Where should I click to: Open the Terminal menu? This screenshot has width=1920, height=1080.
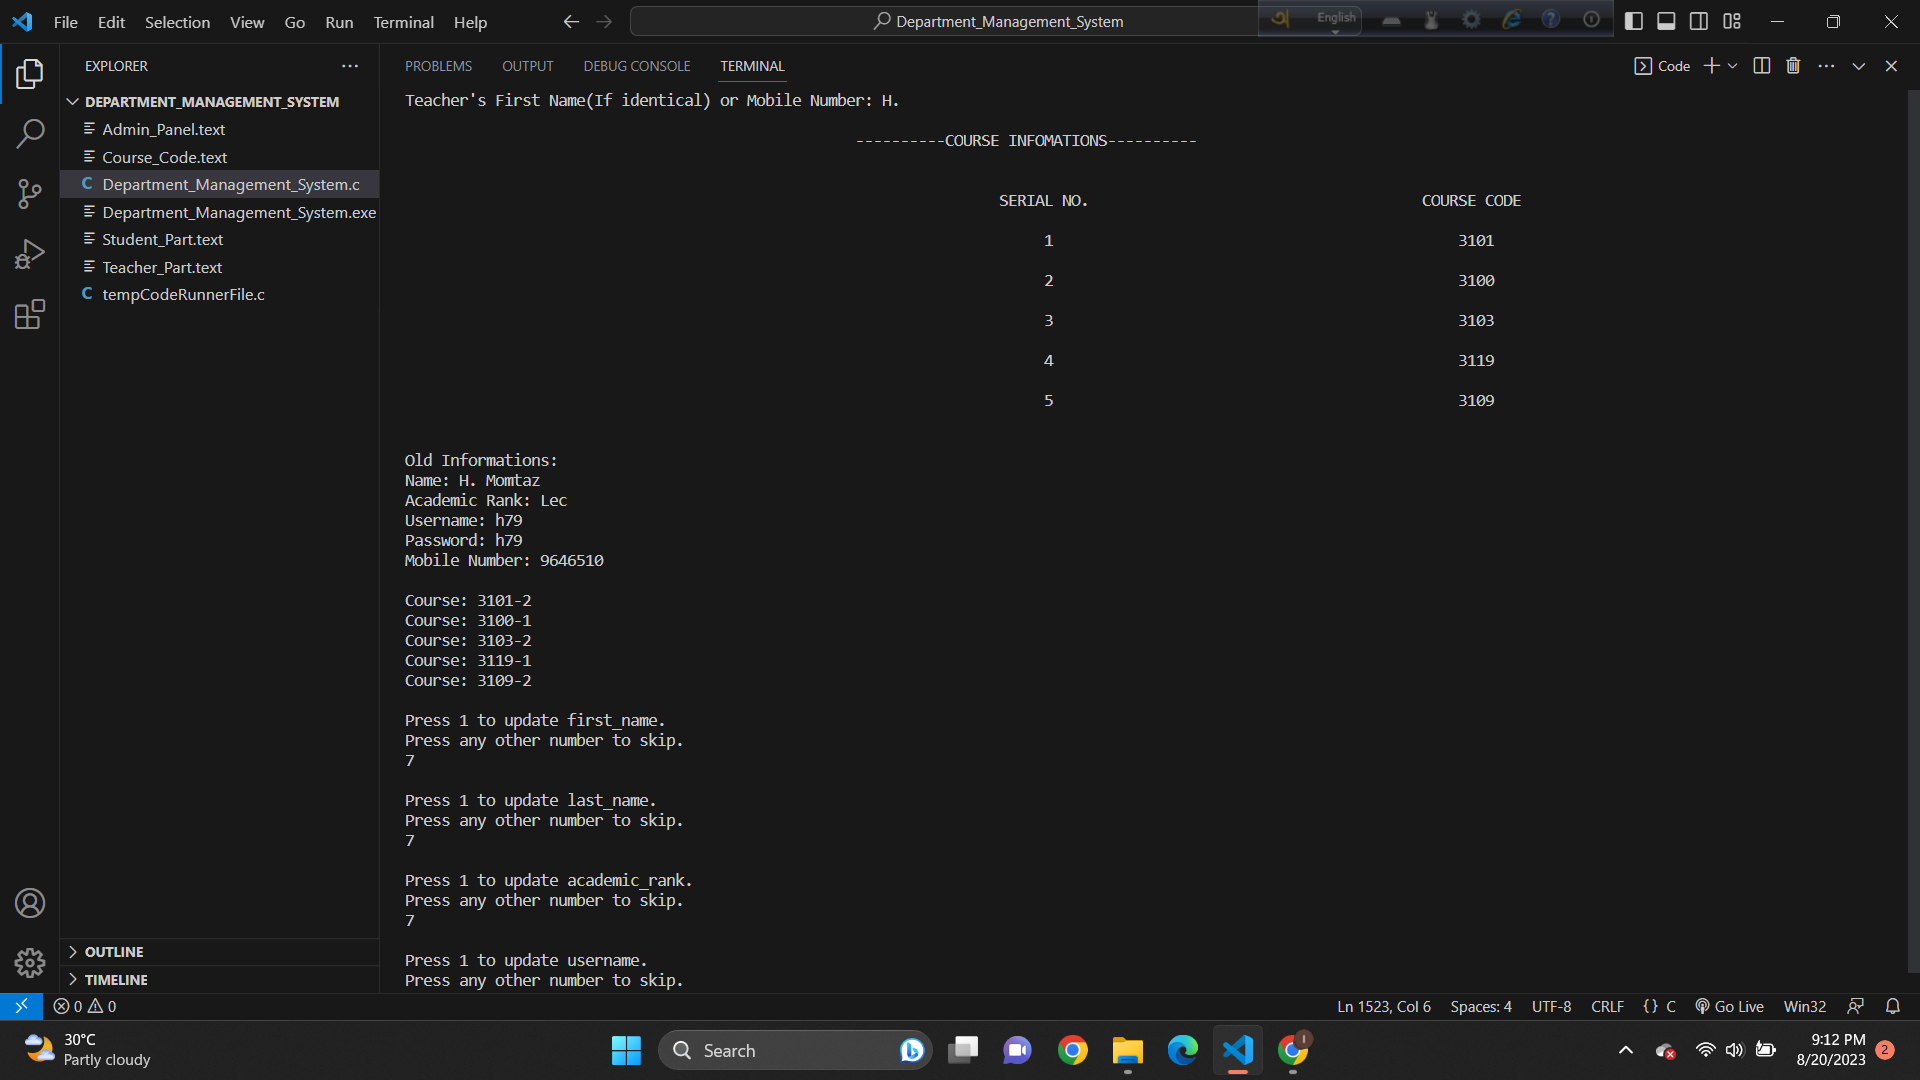point(402,21)
